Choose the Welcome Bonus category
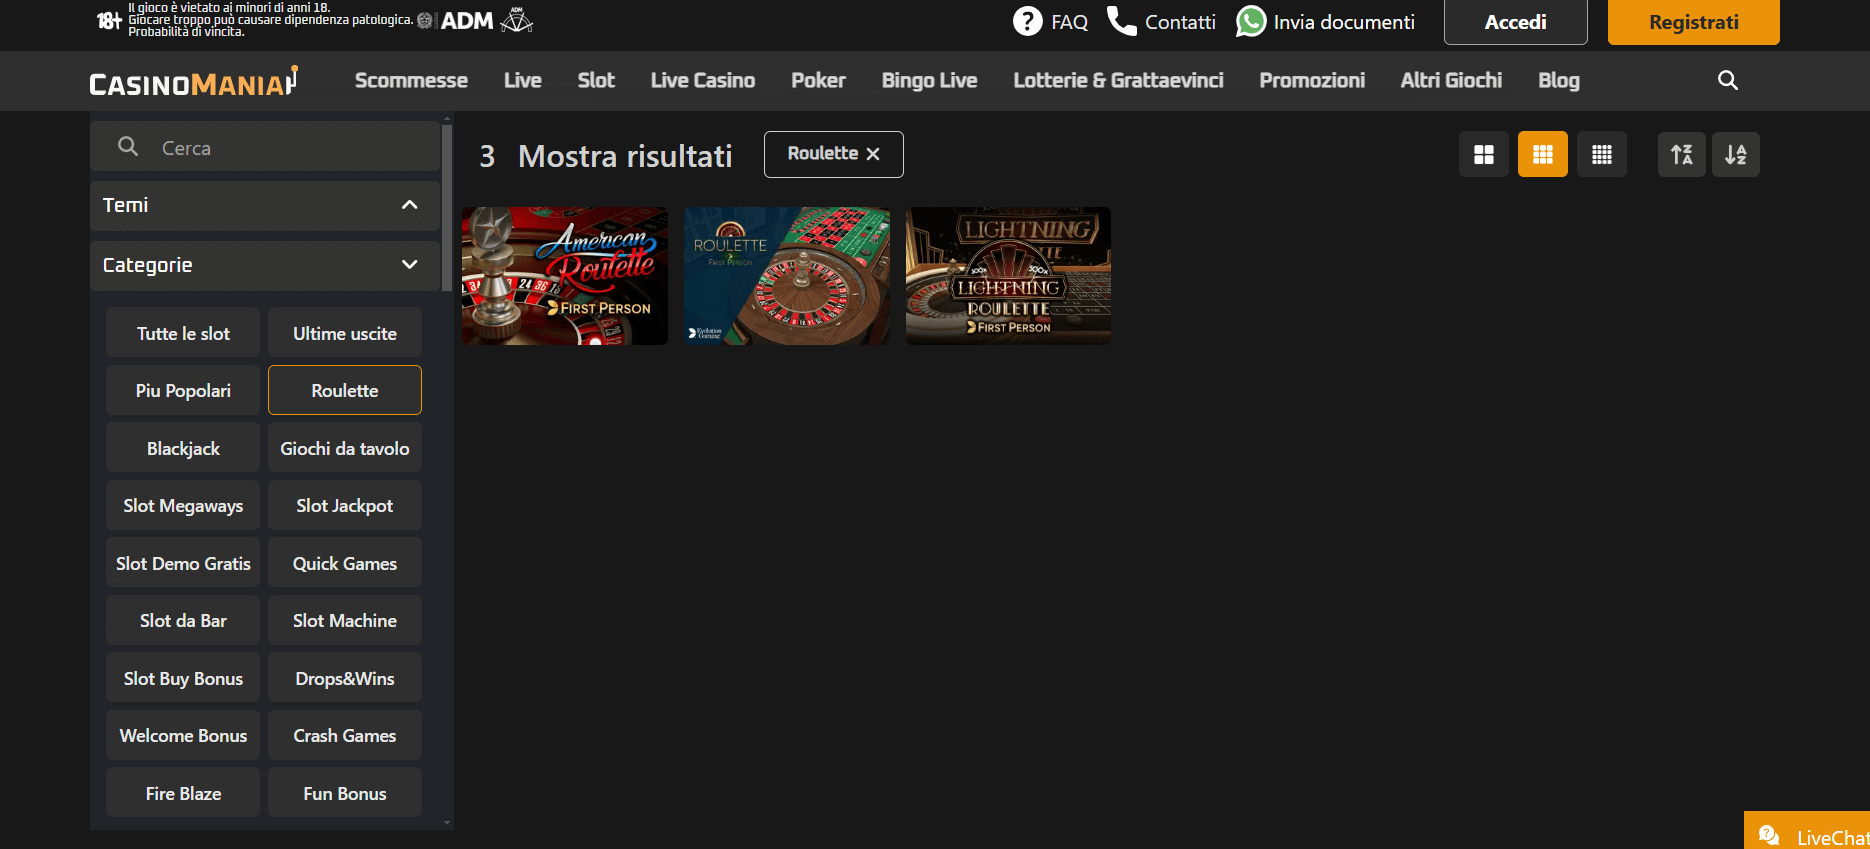This screenshot has height=849, width=1870. (183, 735)
